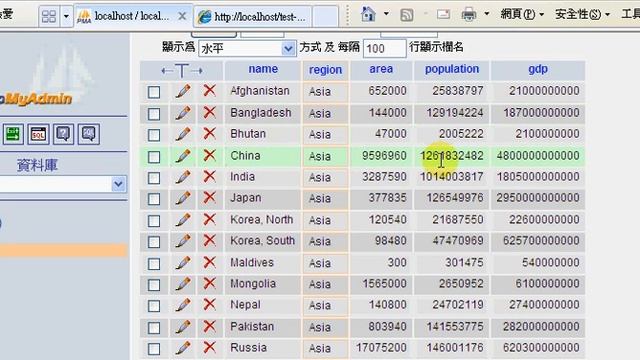
Task: Tick the Maldives row checkbox
Action: click(x=154, y=264)
